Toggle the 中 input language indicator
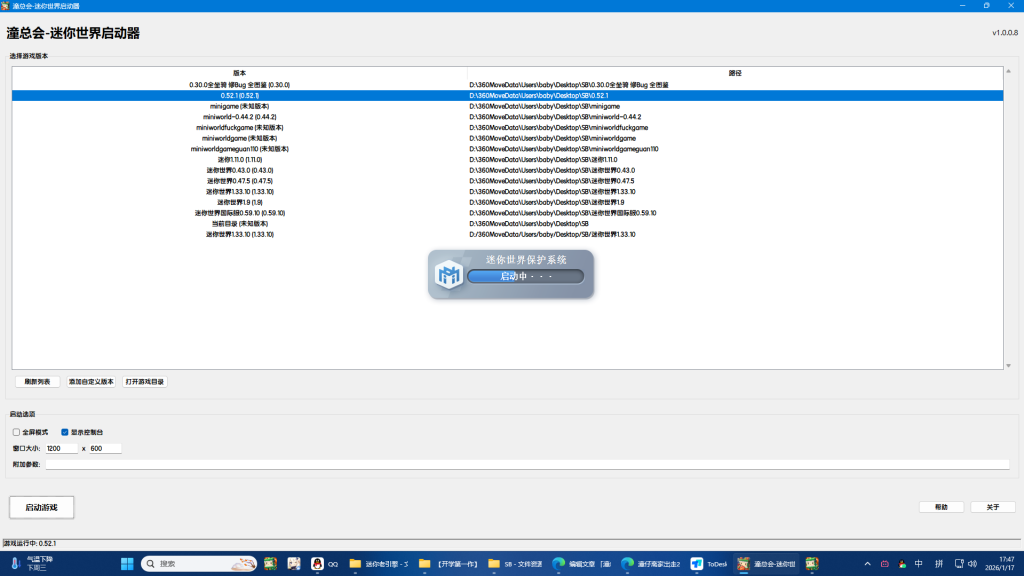This screenshot has height=576, width=1024. (x=918, y=564)
